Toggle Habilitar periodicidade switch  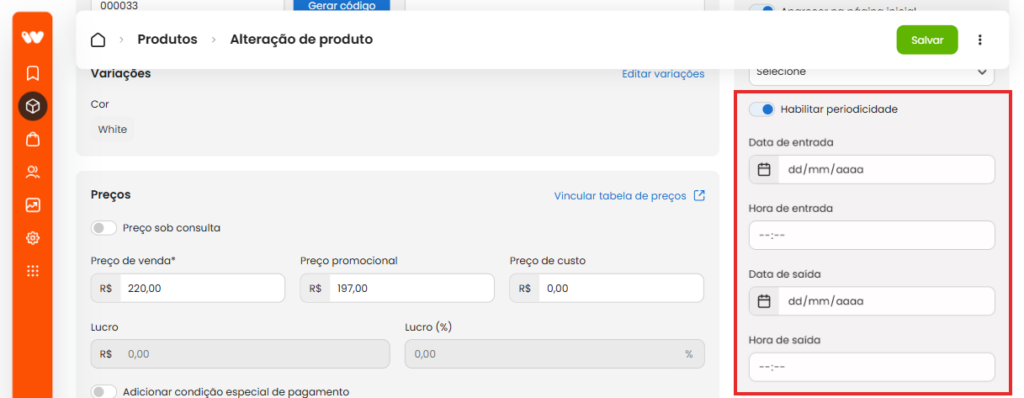coord(761,109)
